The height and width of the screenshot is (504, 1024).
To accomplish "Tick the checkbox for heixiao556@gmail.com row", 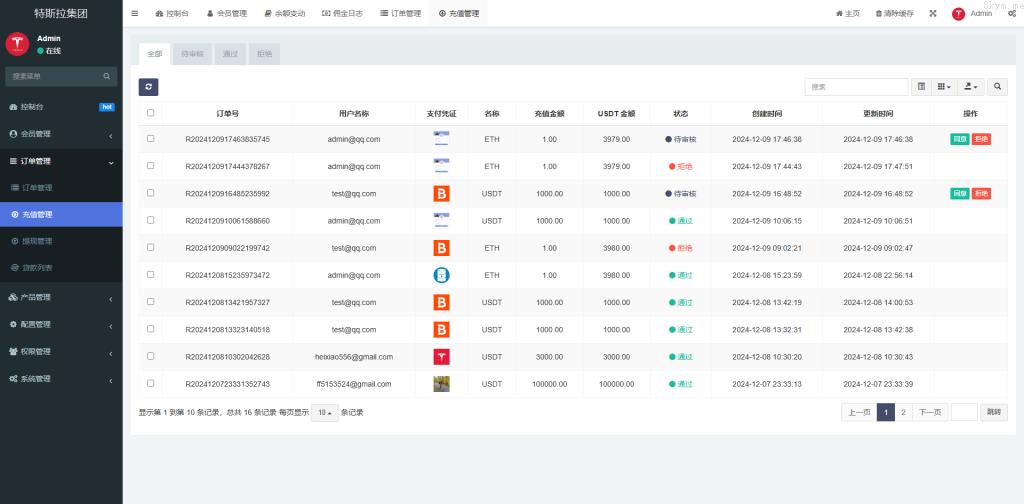I will pos(151,356).
